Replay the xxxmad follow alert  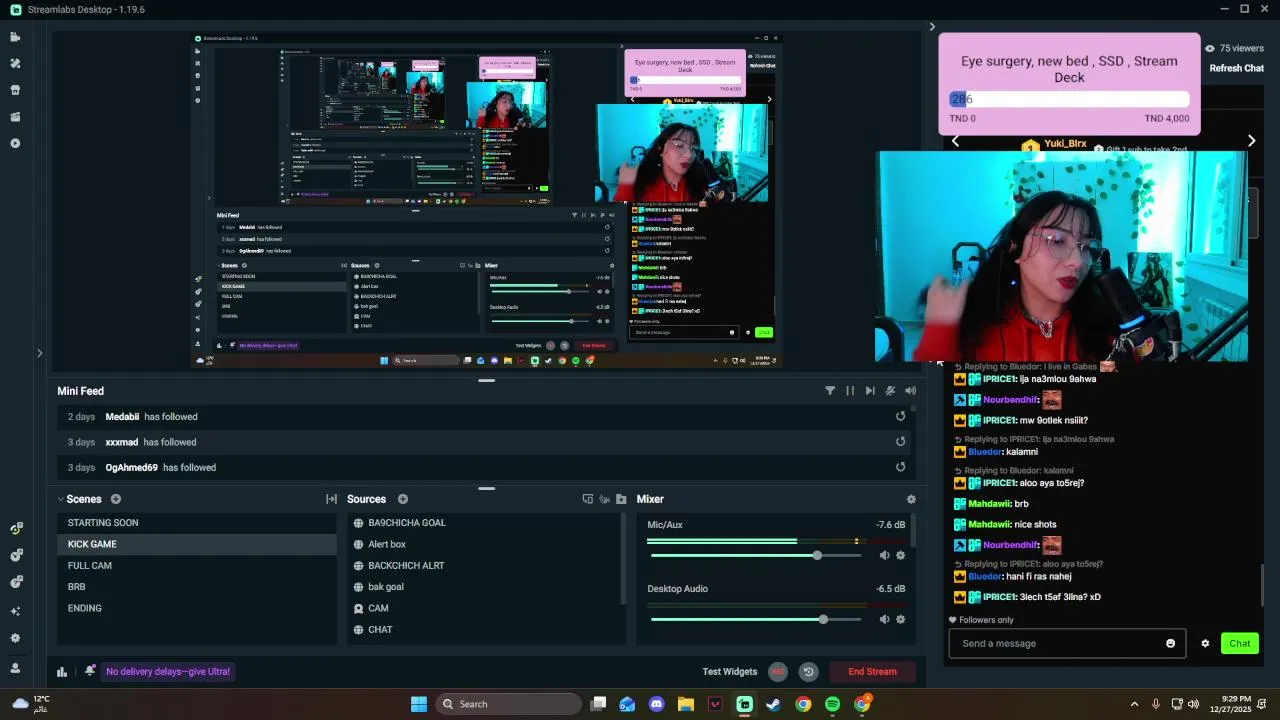(x=900, y=442)
